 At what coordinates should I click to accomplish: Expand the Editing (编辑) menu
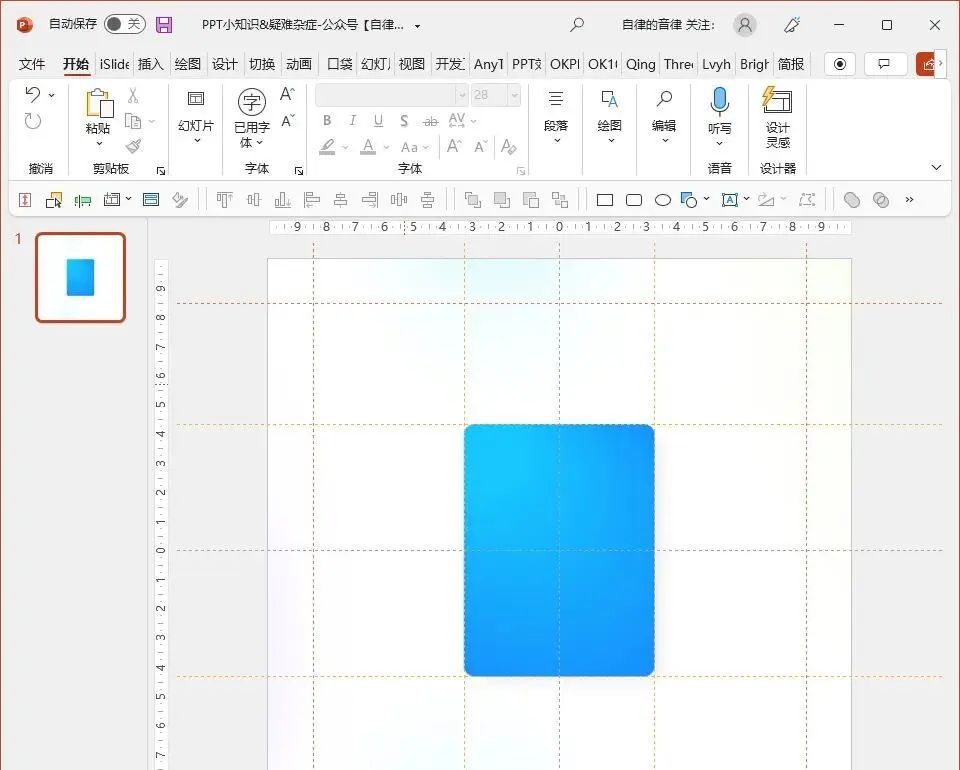pyautogui.click(x=664, y=118)
